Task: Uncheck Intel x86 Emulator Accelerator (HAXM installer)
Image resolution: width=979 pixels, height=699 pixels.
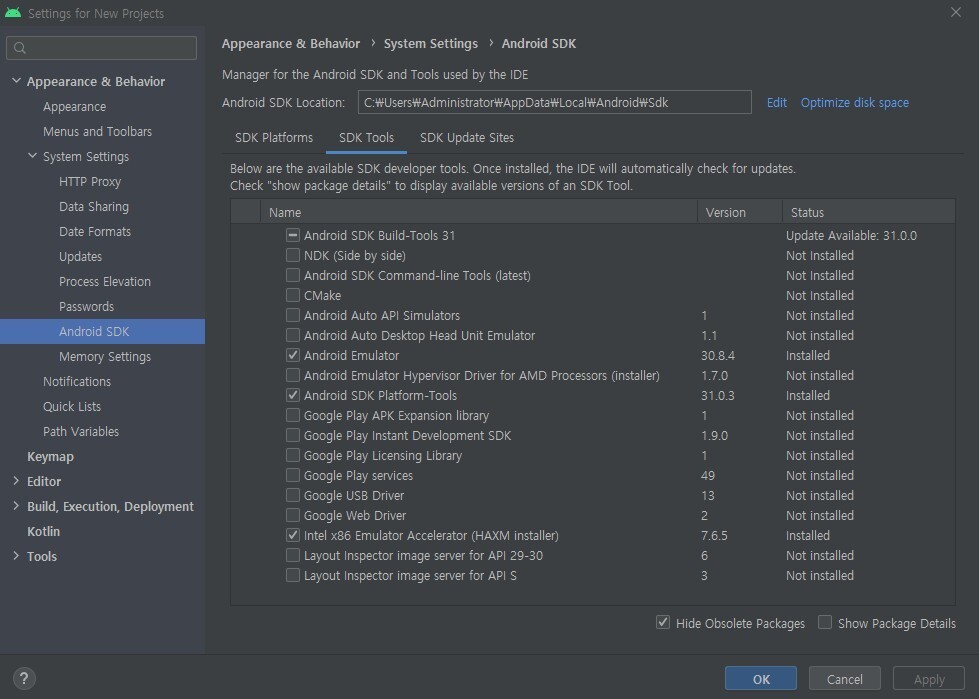Action: (293, 535)
